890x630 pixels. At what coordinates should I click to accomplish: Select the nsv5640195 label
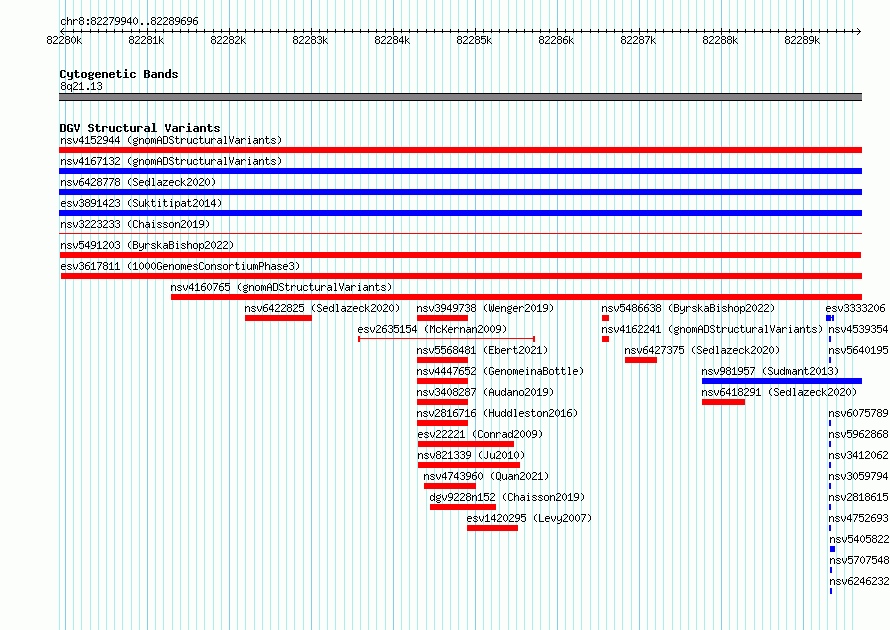coord(858,350)
